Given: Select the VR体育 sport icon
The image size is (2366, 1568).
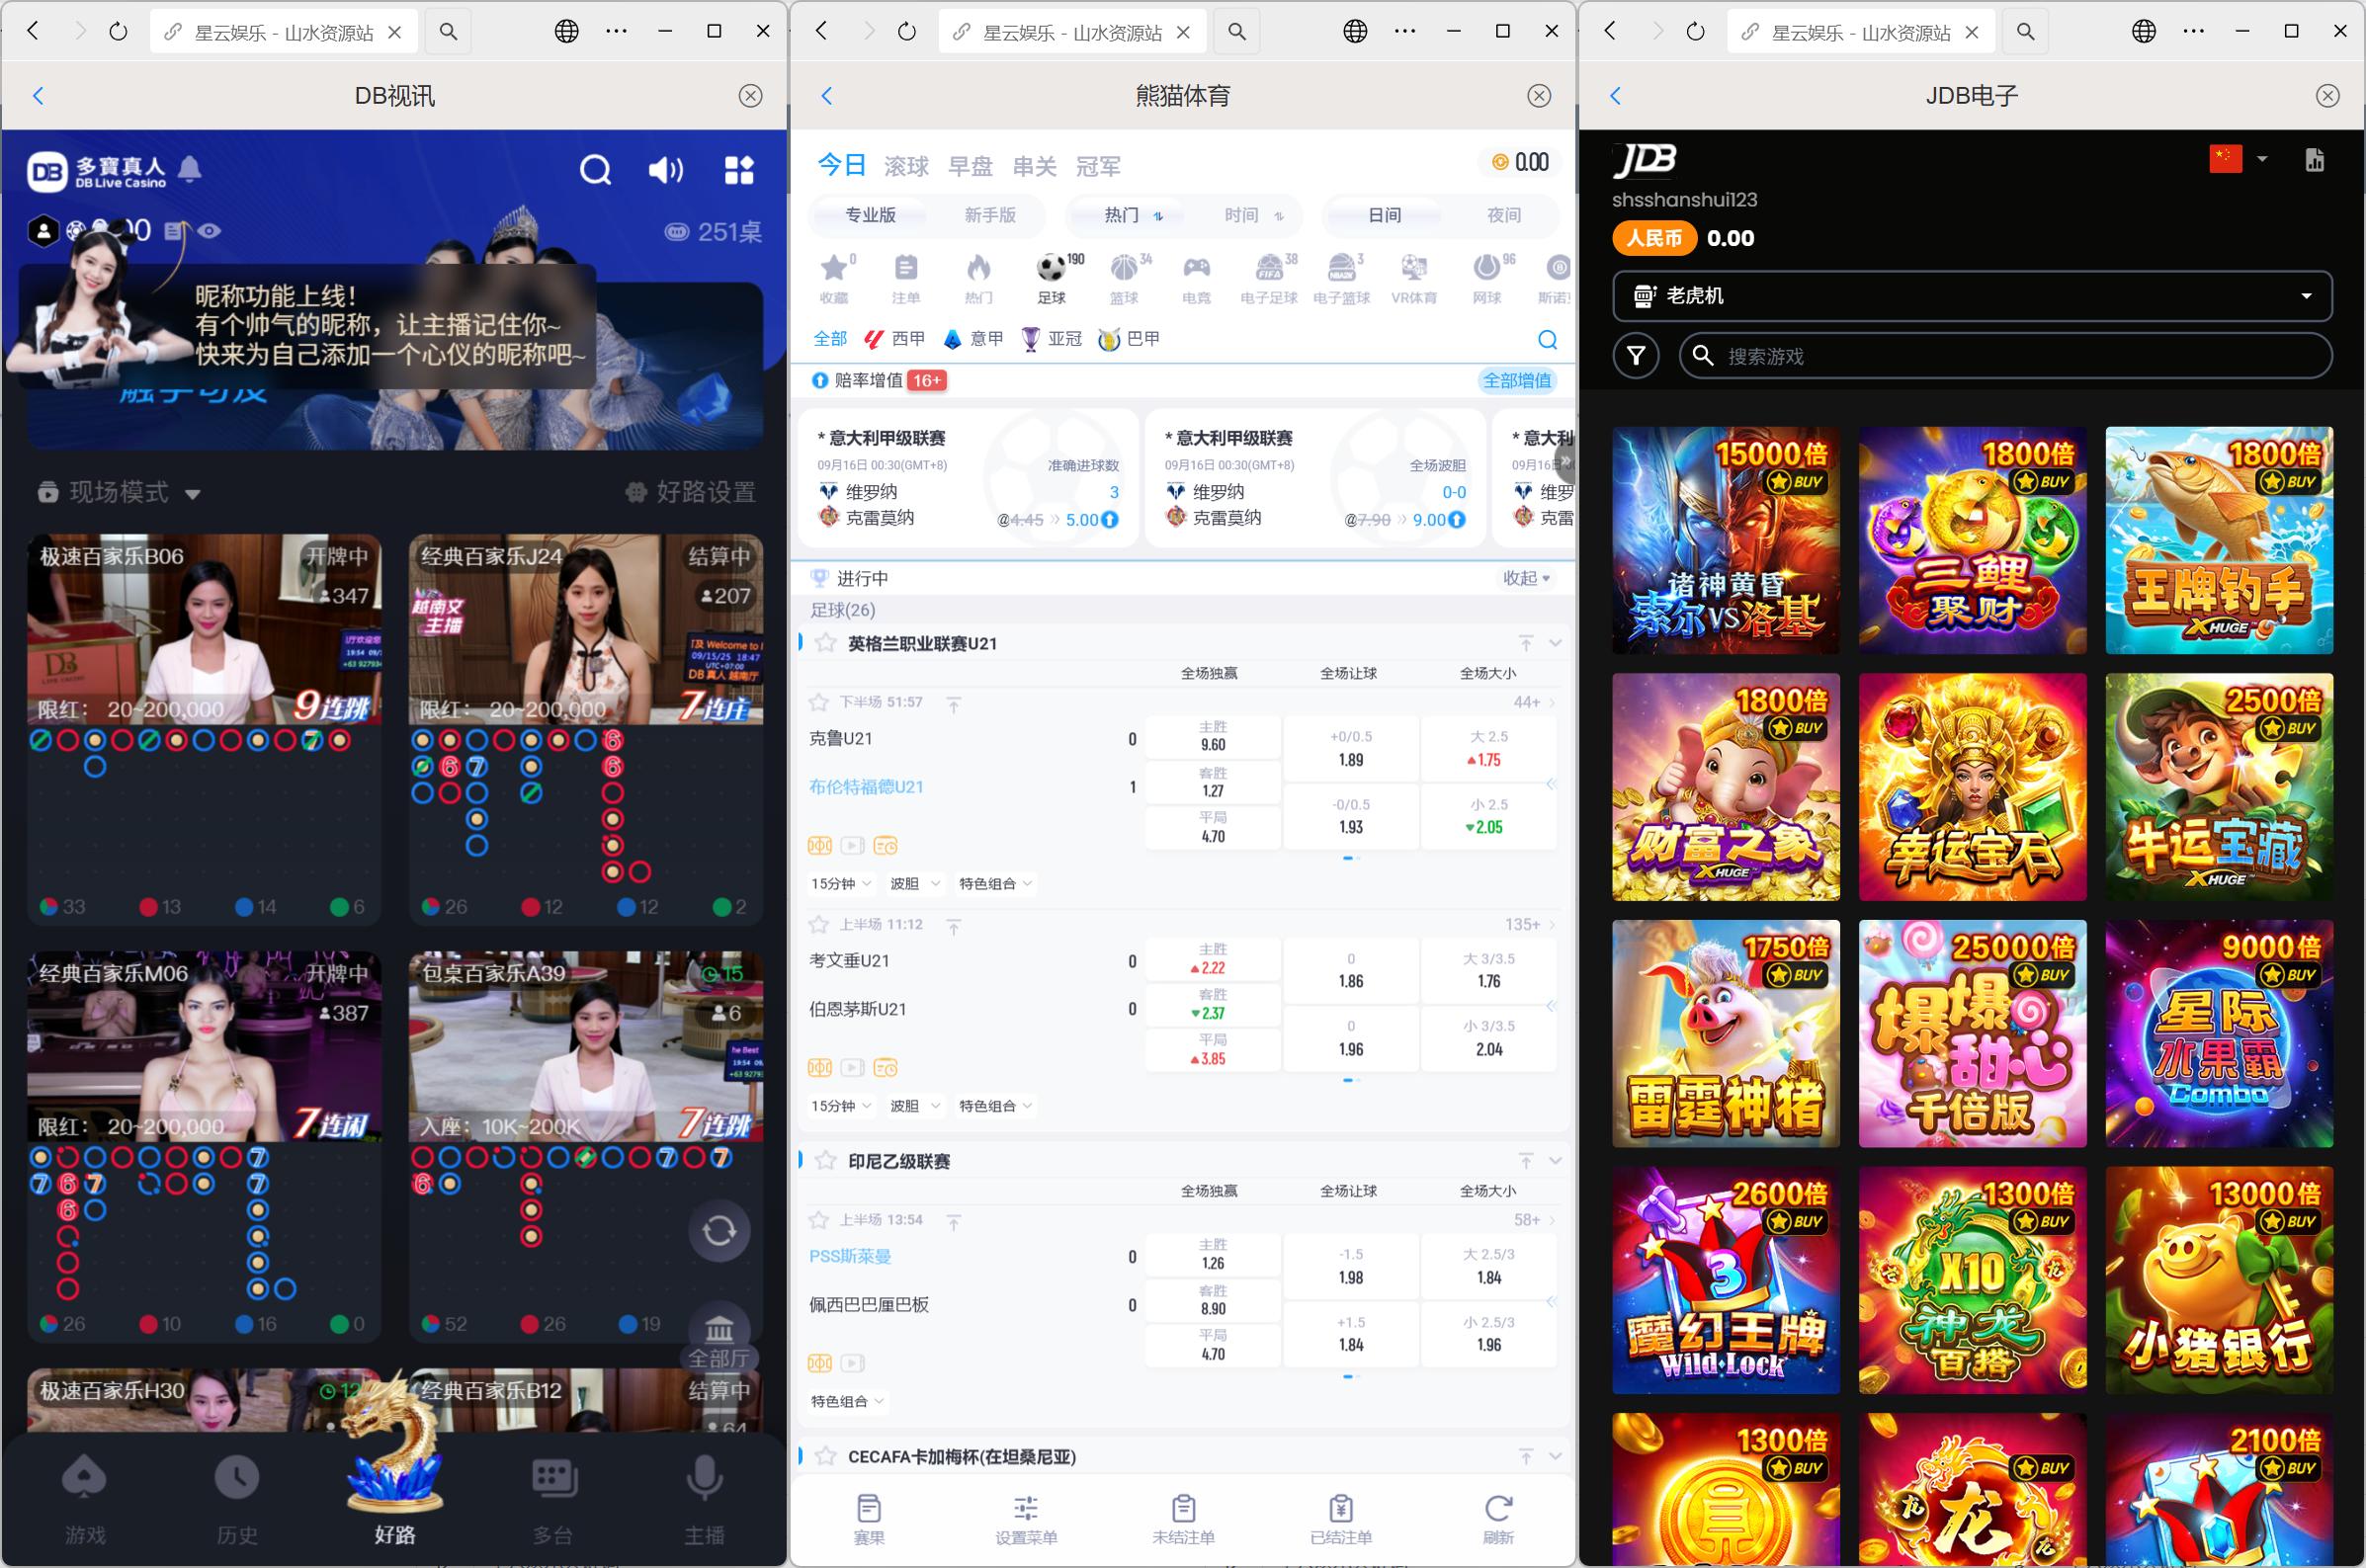Looking at the screenshot, I should (1413, 270).
